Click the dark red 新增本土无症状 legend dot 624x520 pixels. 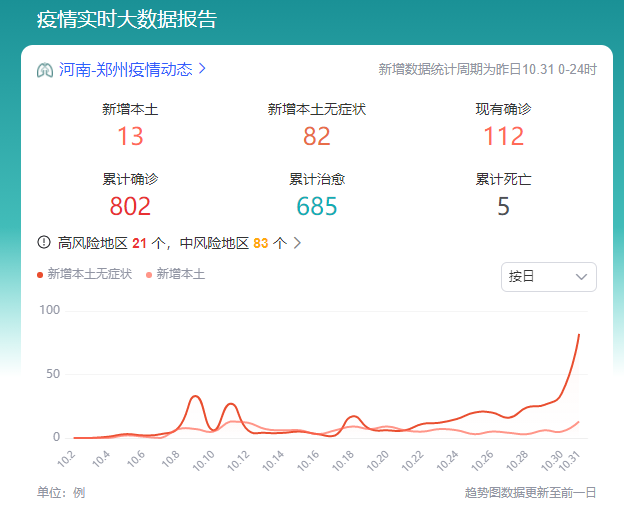[x=40, y=275]
